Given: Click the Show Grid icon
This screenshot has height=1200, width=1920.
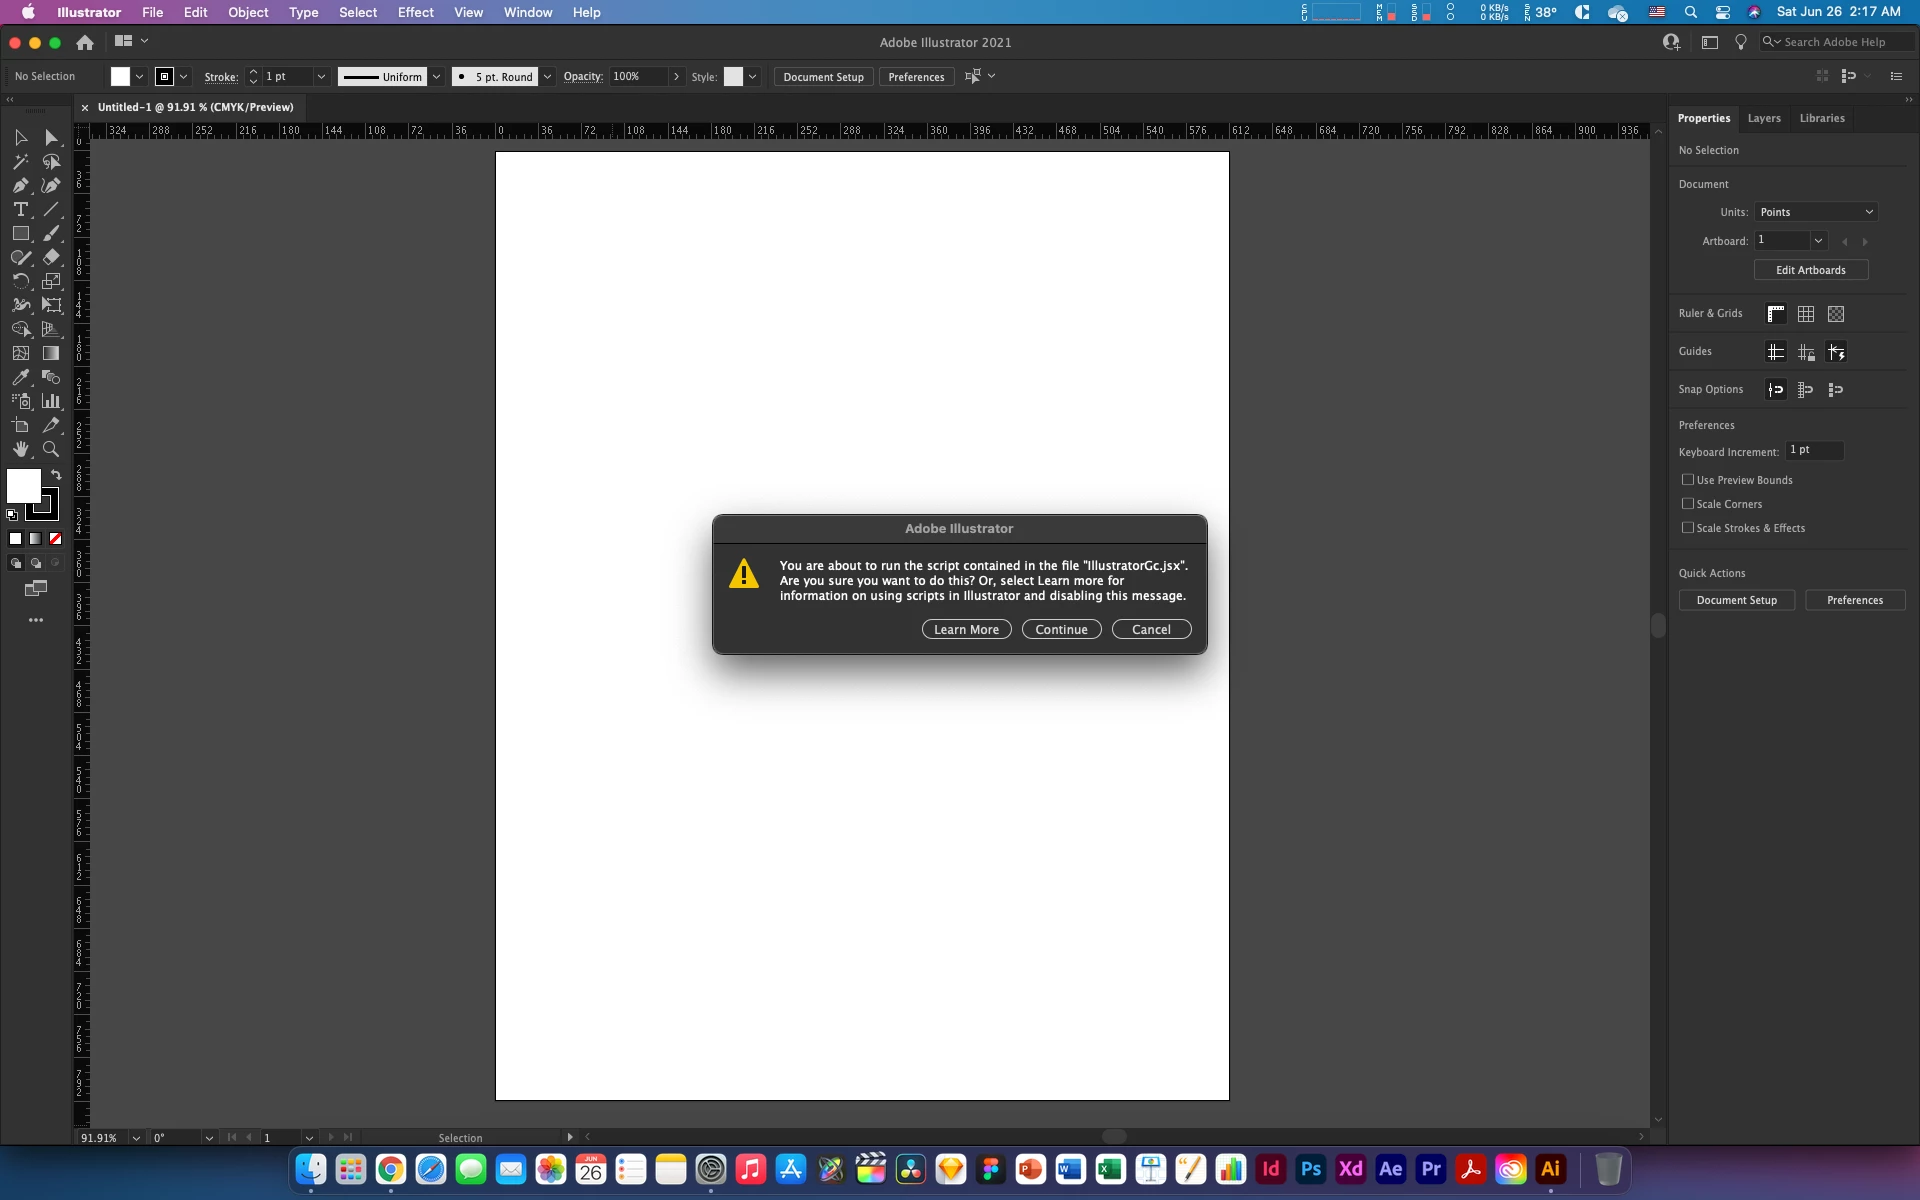Looking at the screenshot, I should pyautogui.click(x=1805, y=314).
